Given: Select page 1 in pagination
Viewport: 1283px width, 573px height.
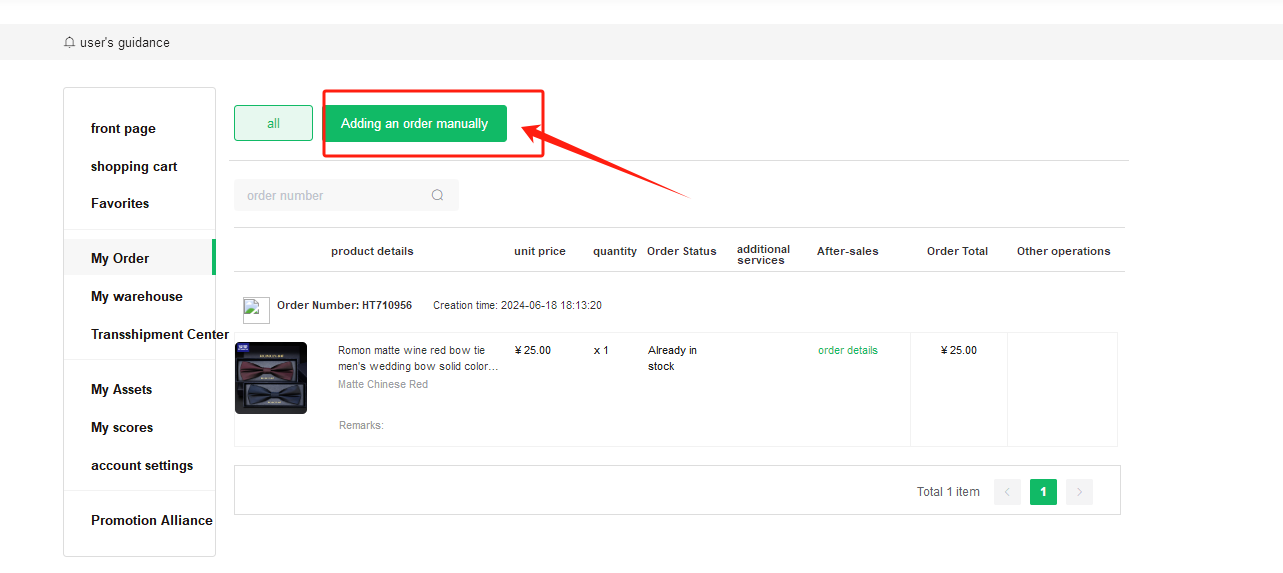Looking at the screenshot, I should click(x=1043, y=492).
